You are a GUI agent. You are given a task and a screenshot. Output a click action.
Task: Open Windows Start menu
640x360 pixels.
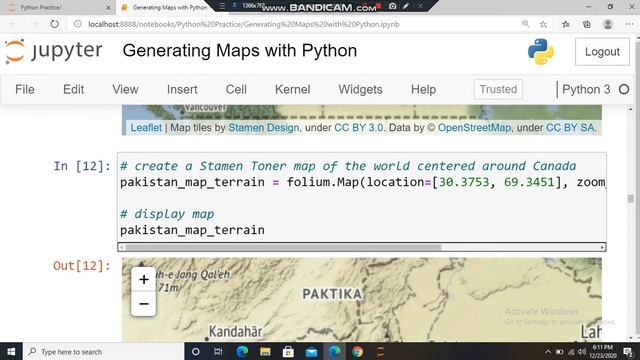point(11,351)
